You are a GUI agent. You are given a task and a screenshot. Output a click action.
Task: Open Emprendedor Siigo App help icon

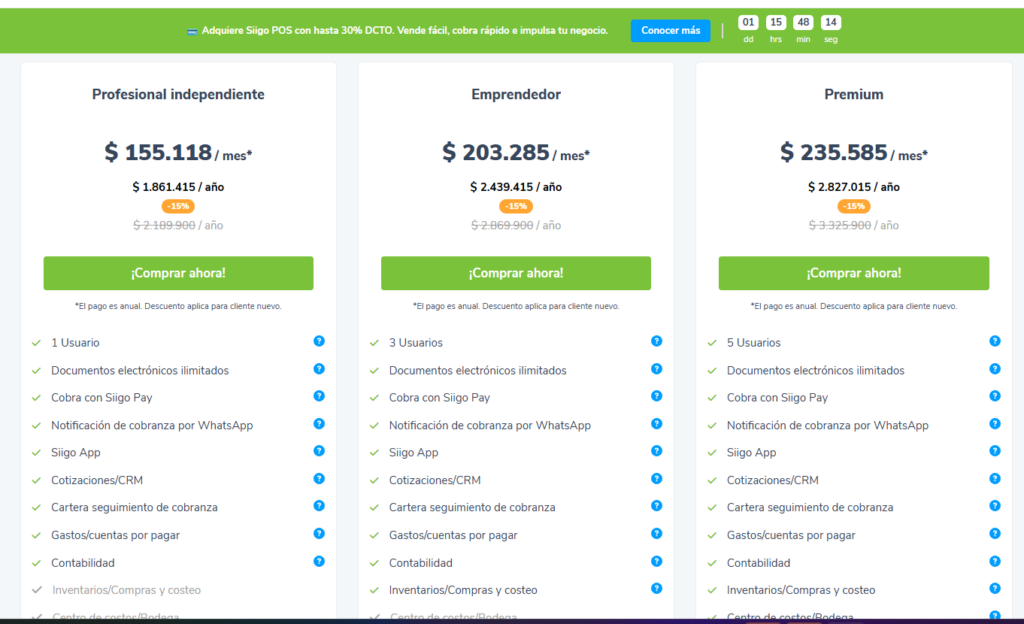(656, 451)
